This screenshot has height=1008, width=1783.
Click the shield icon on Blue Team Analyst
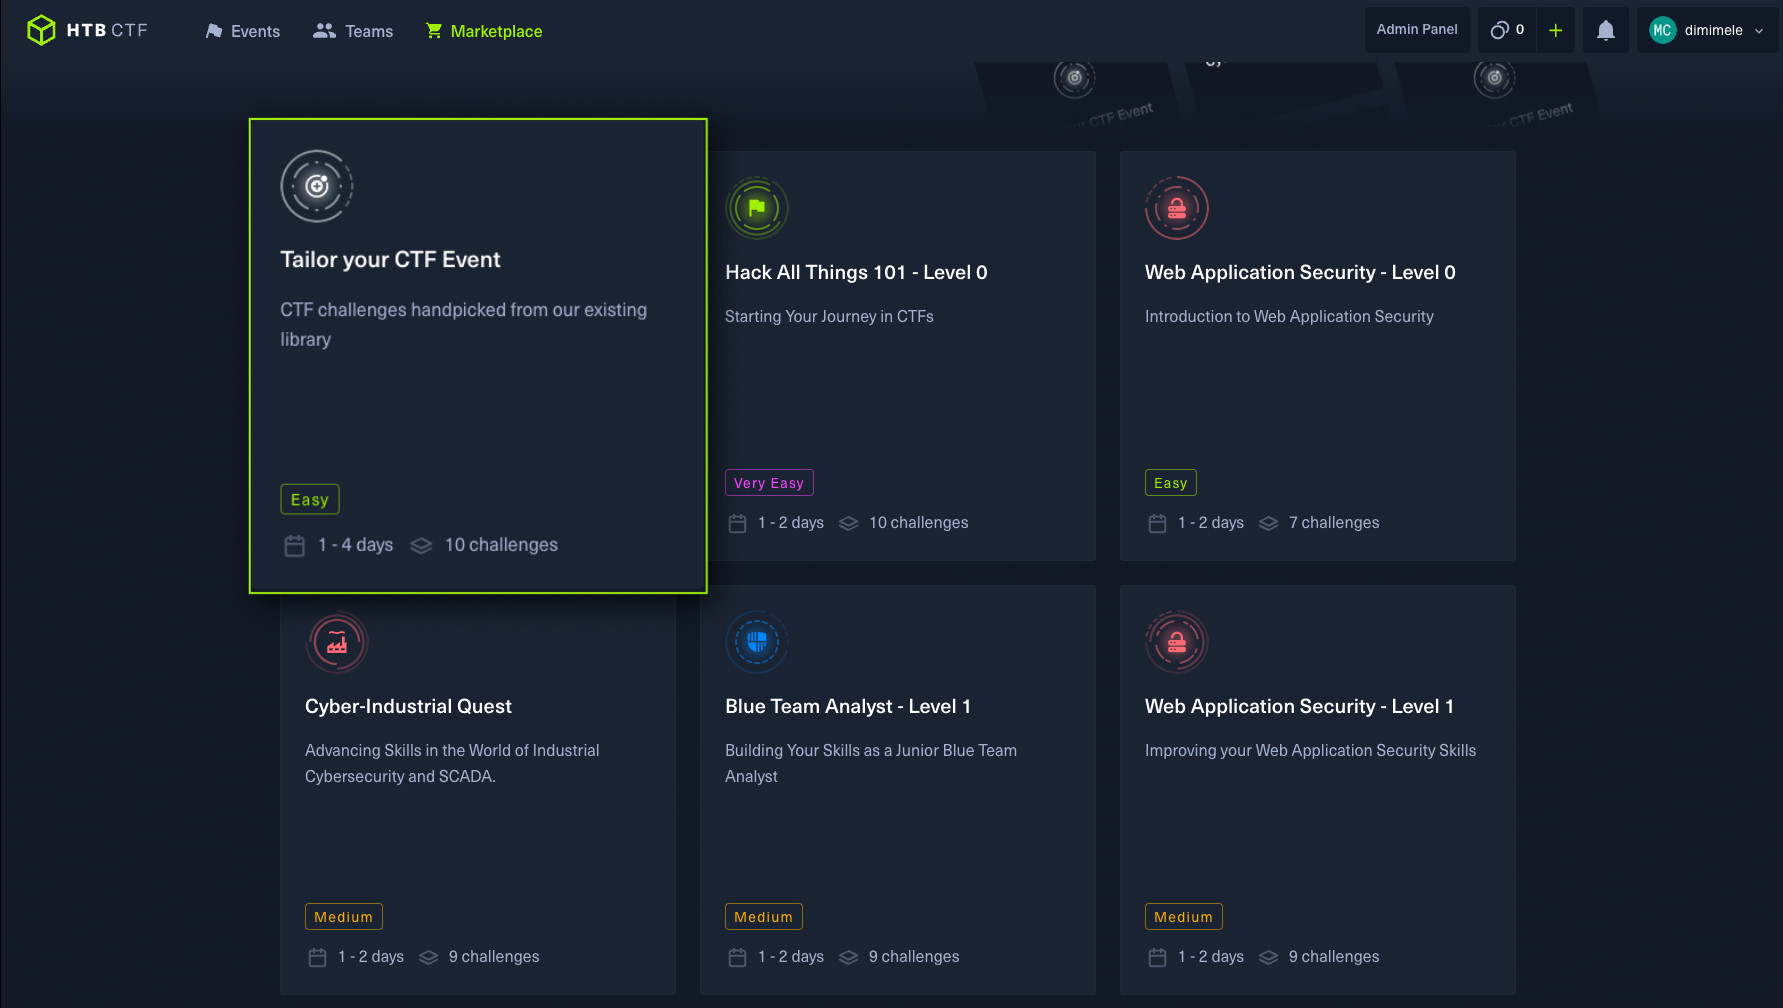point(757,642)
